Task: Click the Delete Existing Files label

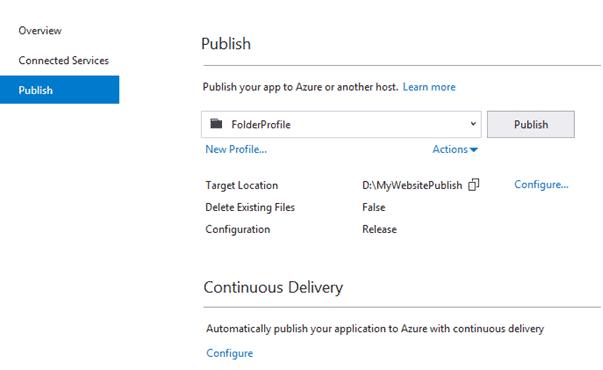Action: (250, 207)
